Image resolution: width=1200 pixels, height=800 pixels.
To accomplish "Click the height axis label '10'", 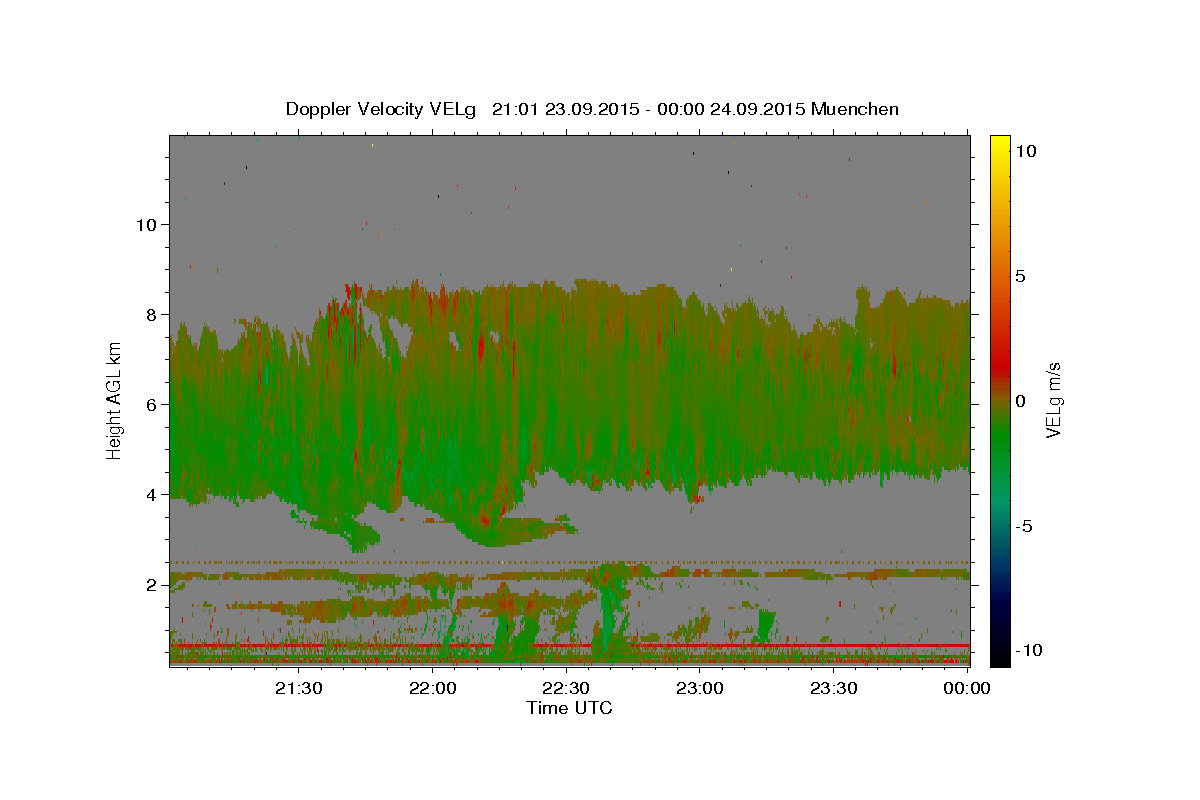I will (145, 224).
